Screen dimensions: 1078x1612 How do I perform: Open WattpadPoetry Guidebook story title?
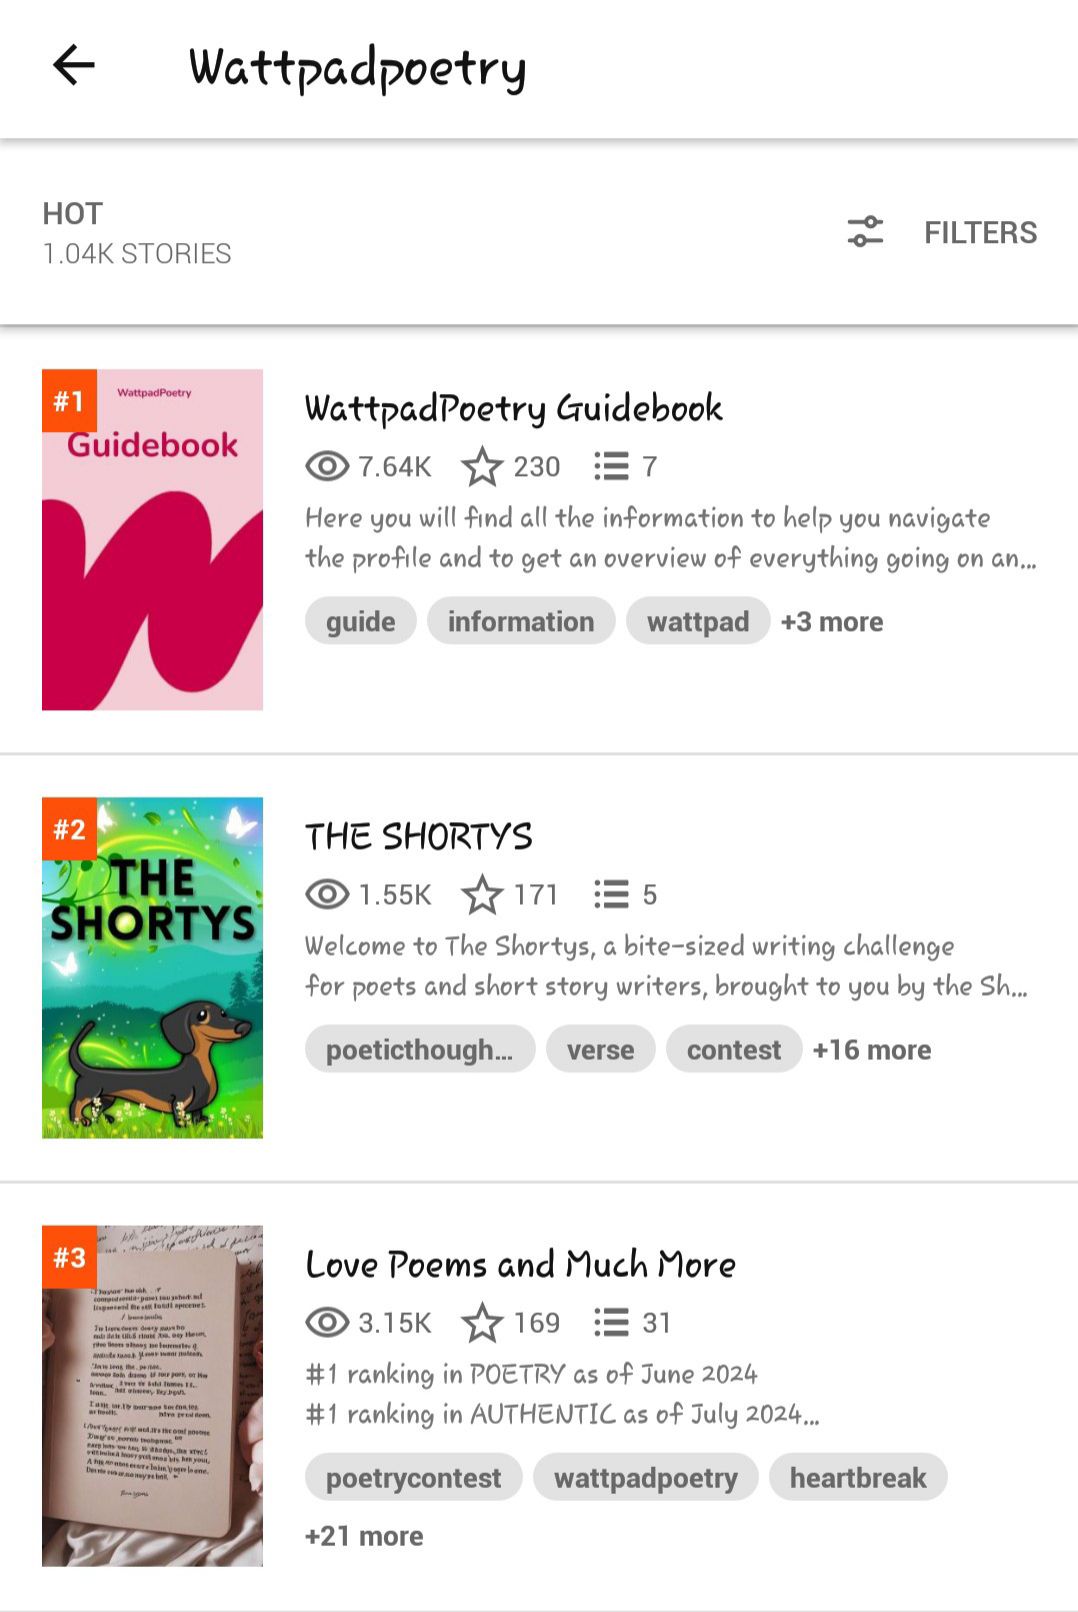514,408
